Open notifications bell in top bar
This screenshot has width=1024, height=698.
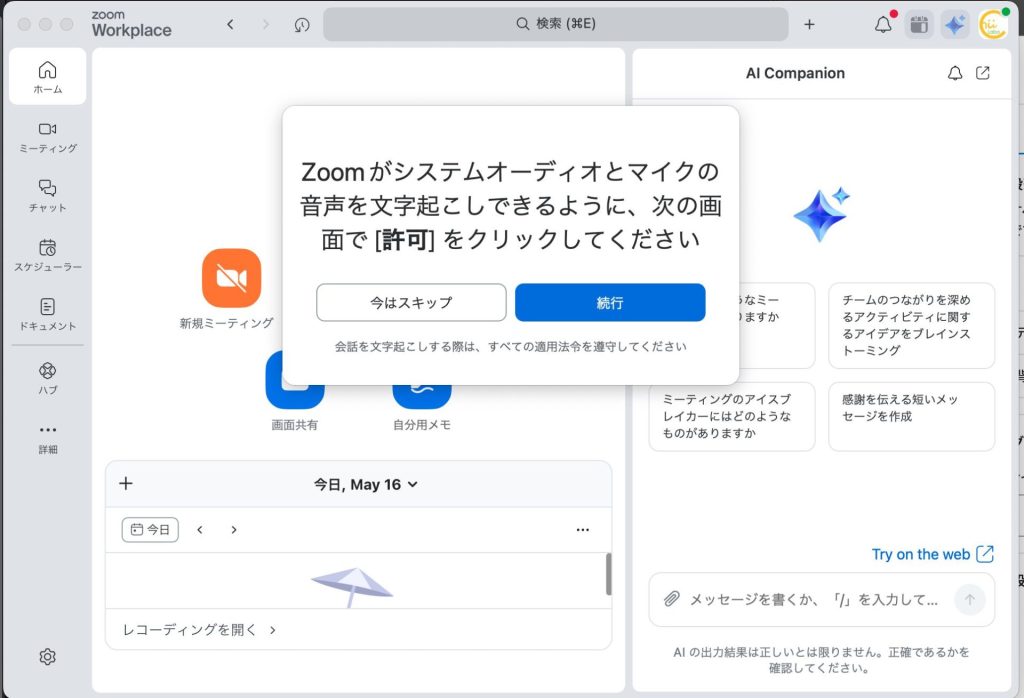883,24
